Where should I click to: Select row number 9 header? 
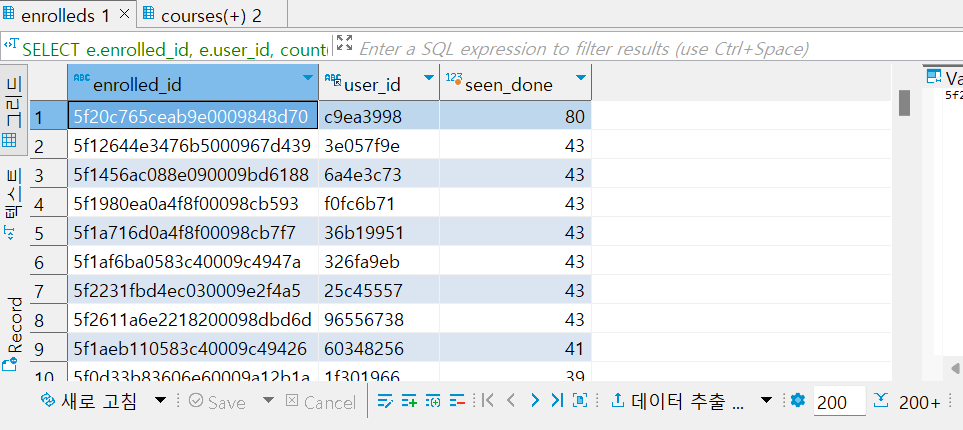(x=49, y=349)
